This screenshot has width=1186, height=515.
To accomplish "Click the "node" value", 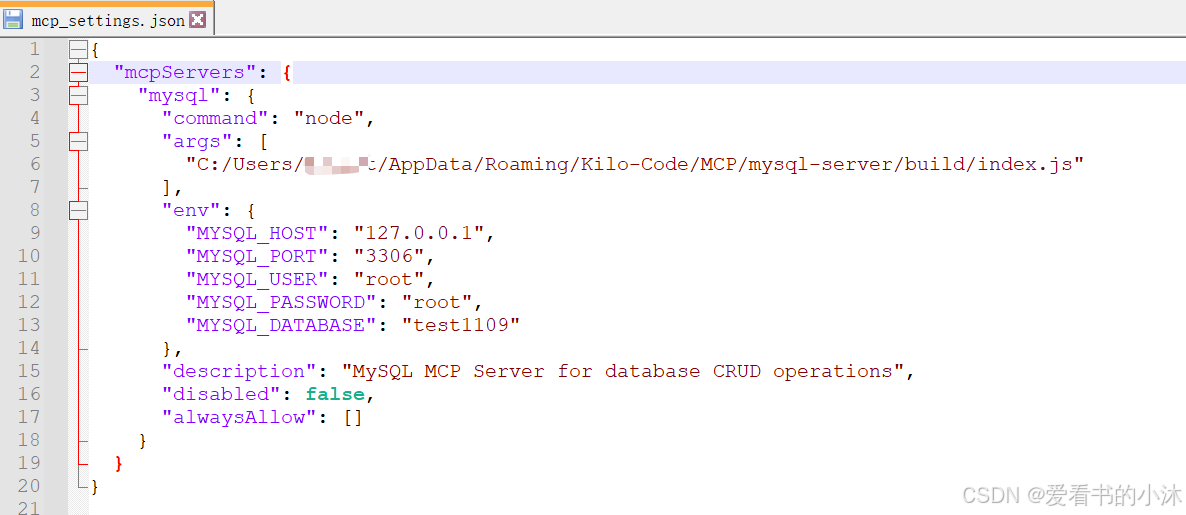I will (x=329, y=118).
